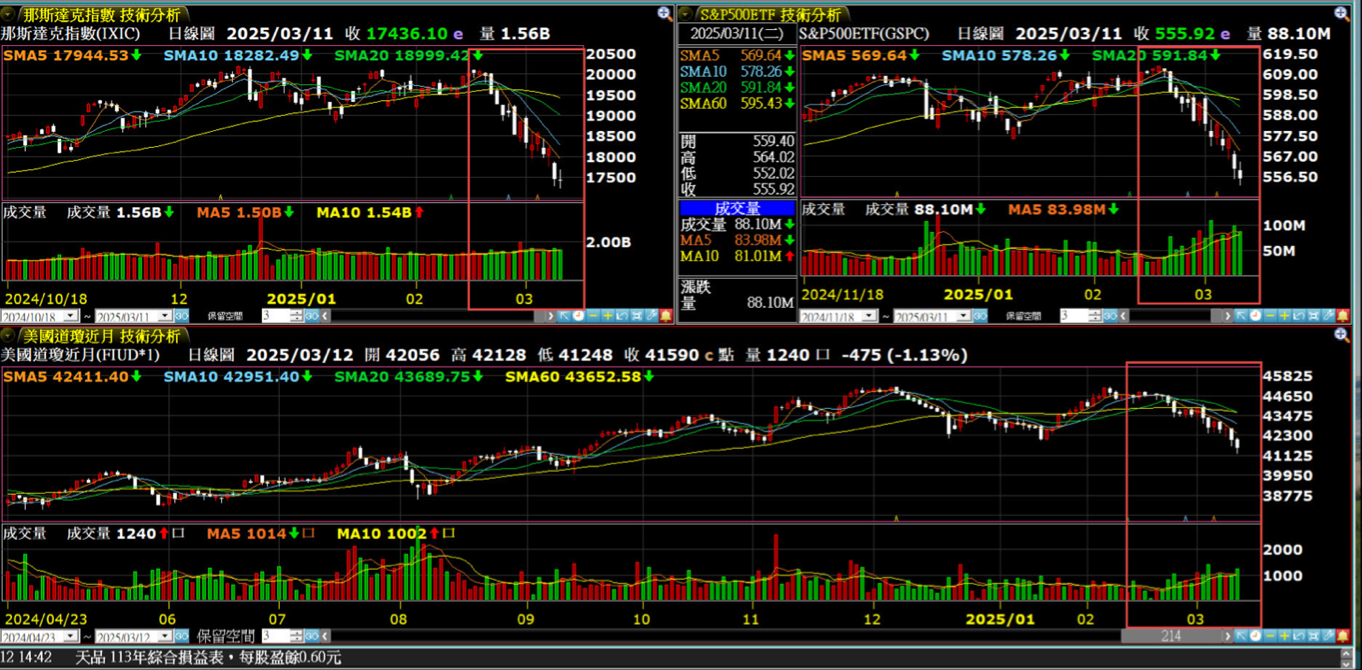Click the arrow cursor icon in Dow Jones toolbar
Screen dimensions: 1362x670
[x=1241, y=636]
